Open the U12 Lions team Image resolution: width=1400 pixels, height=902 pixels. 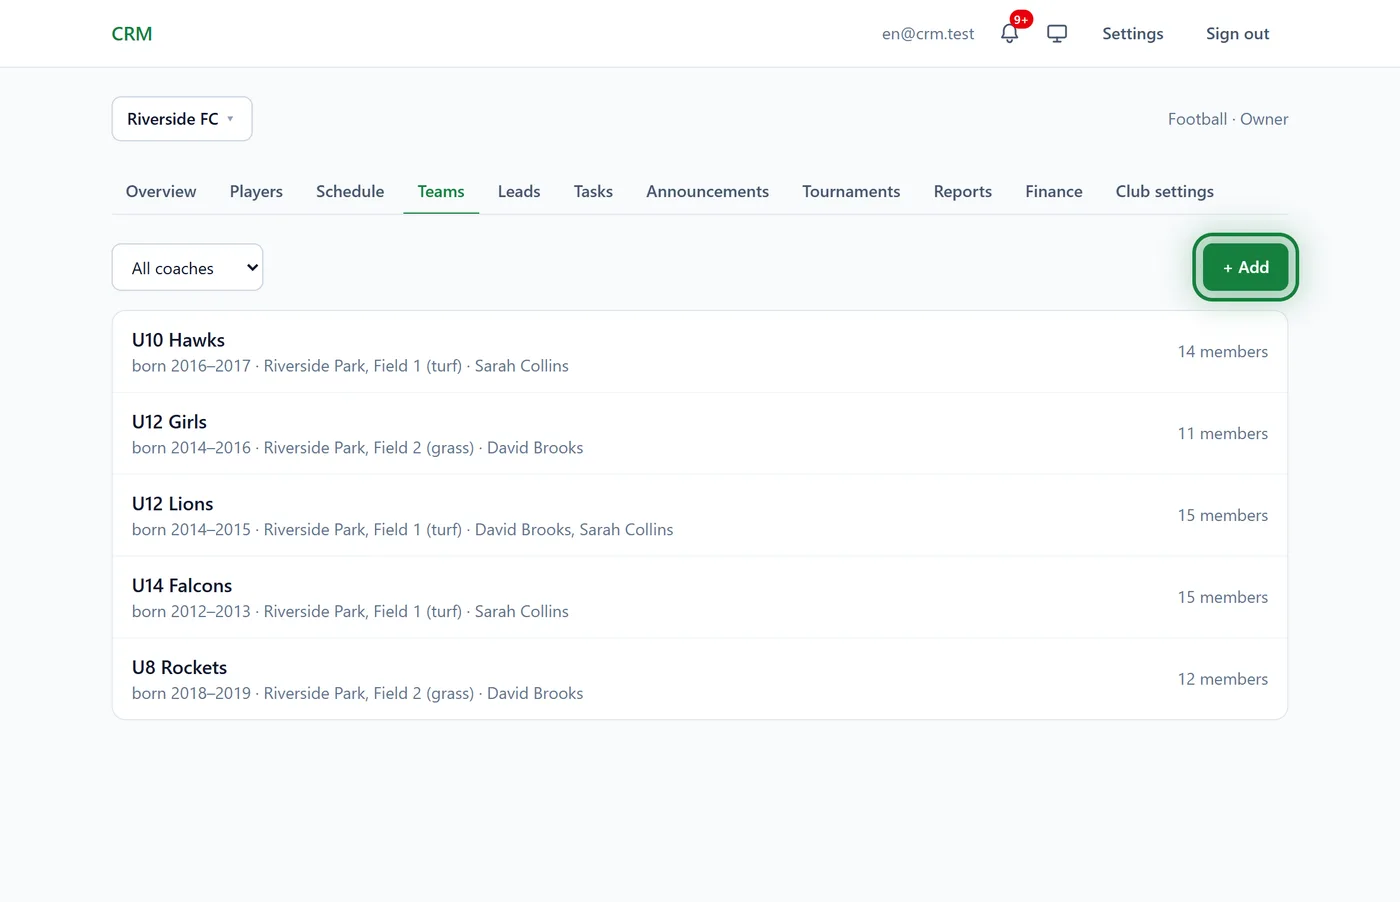pos(700,516)
